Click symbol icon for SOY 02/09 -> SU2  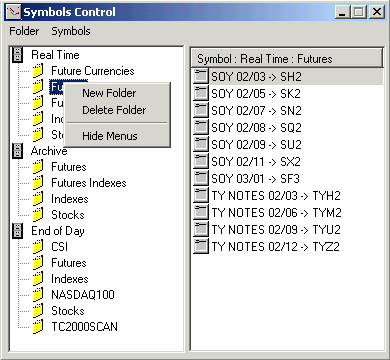(x=201, y=144)
